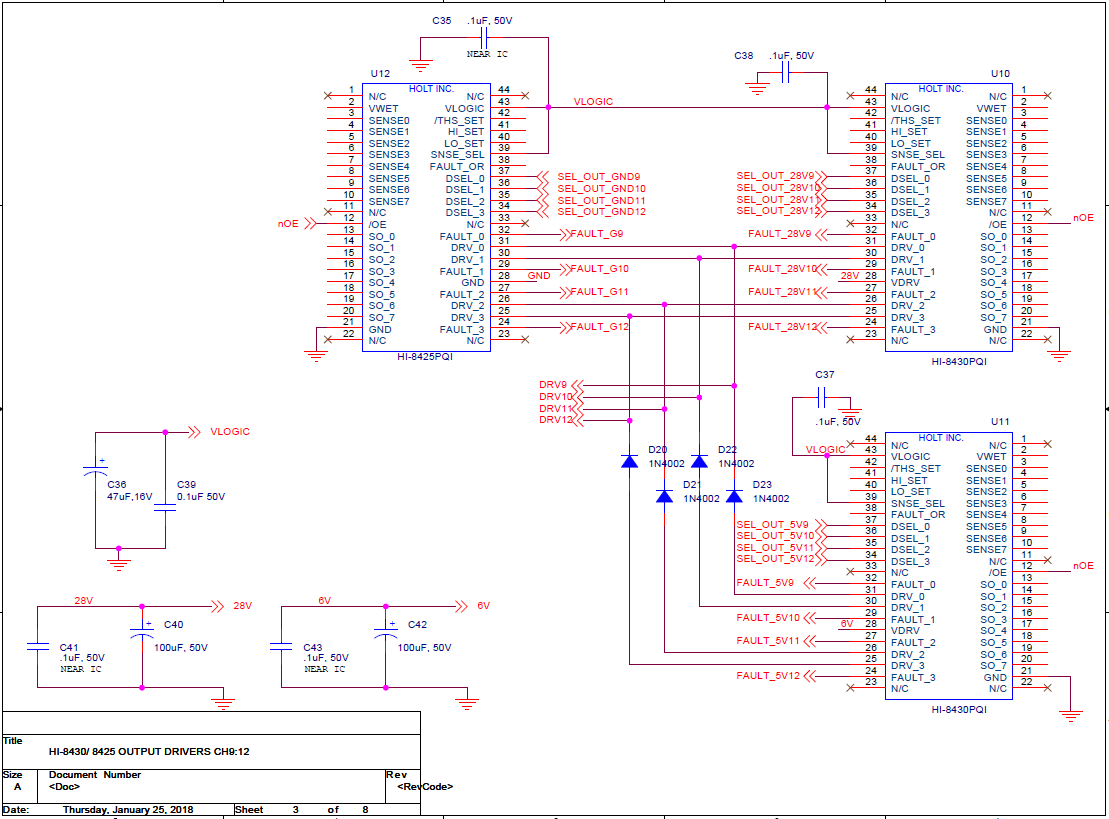Viewport: 1109px width, 819px height.
Task: Click VLOGIC port above C36
Action: click(x=219, y=432)
